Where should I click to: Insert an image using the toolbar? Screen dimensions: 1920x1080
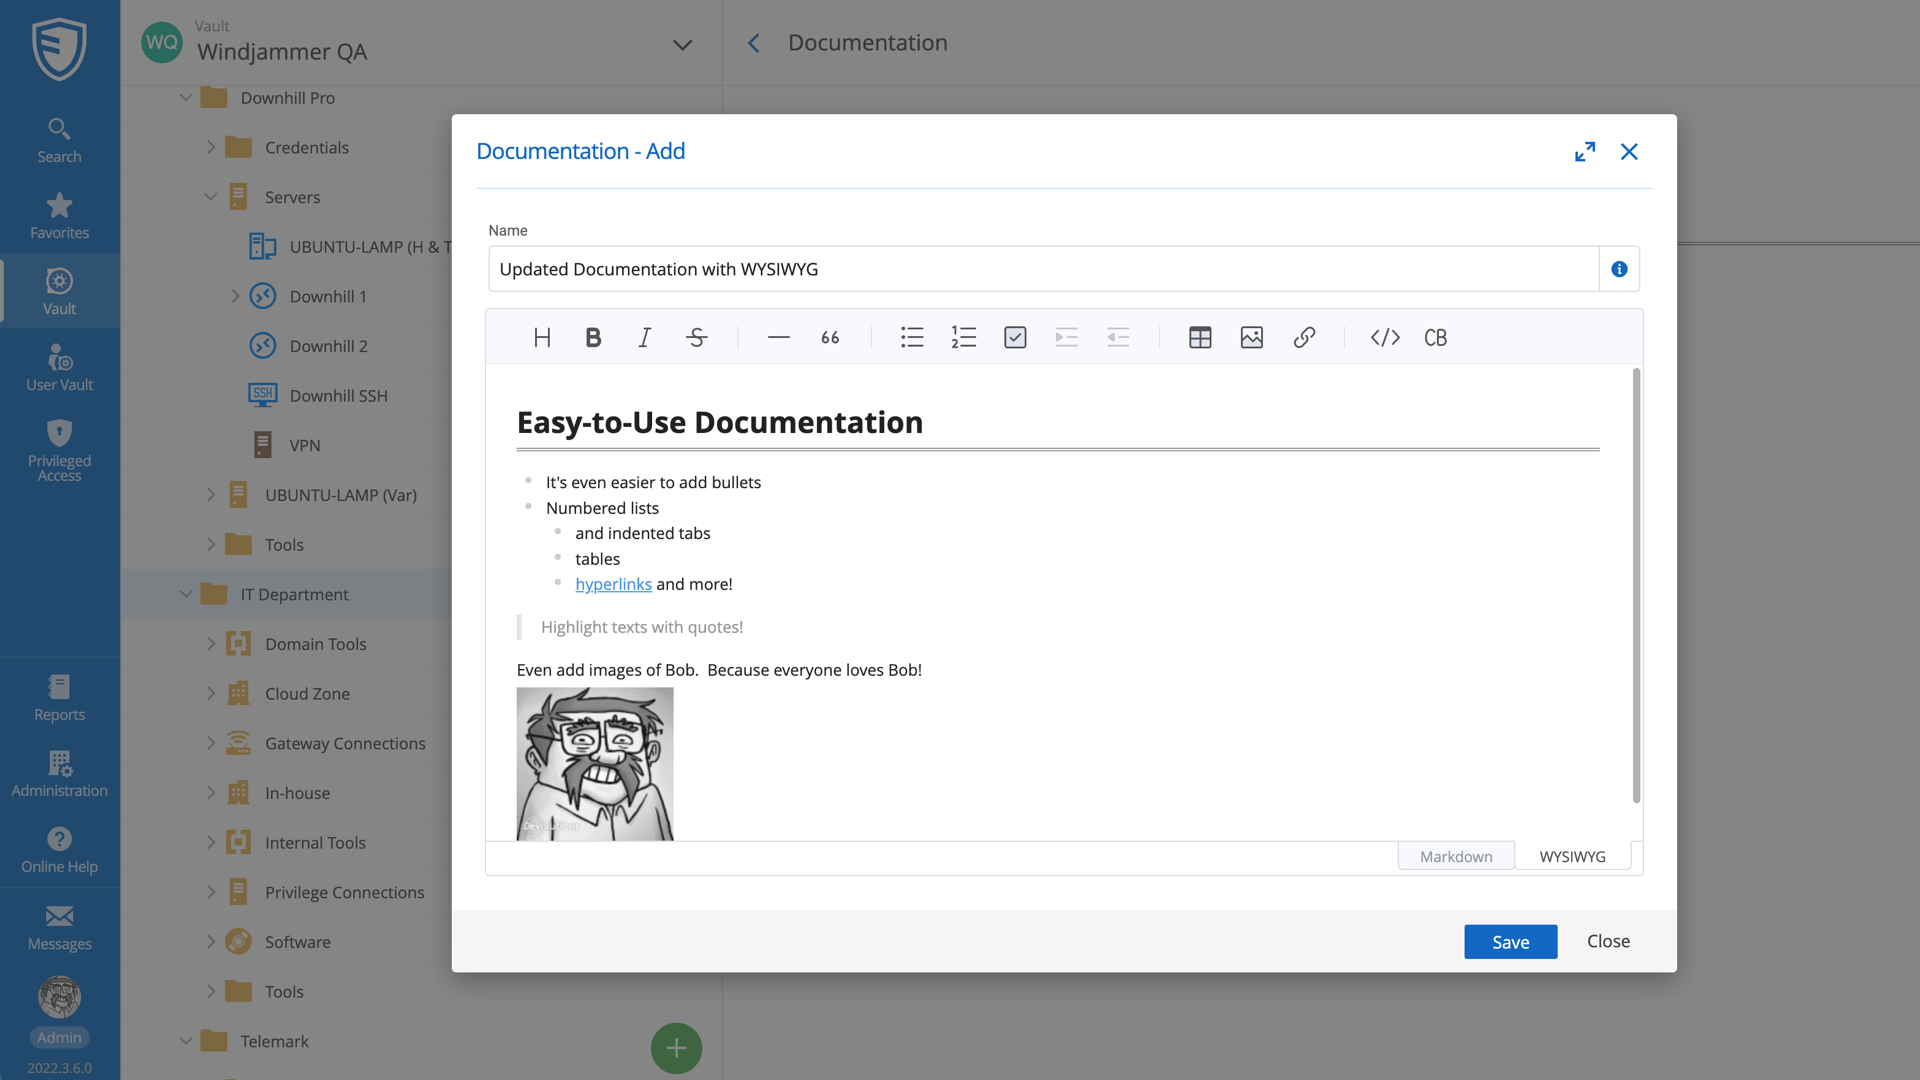(x=1250, y=337)
